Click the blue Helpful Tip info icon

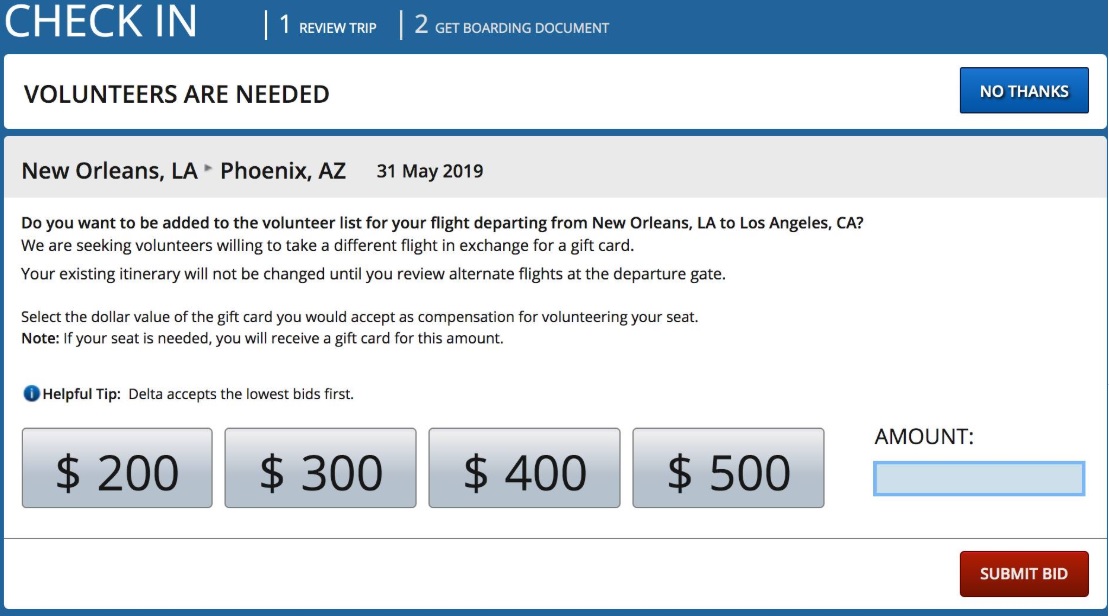[32, 394]
